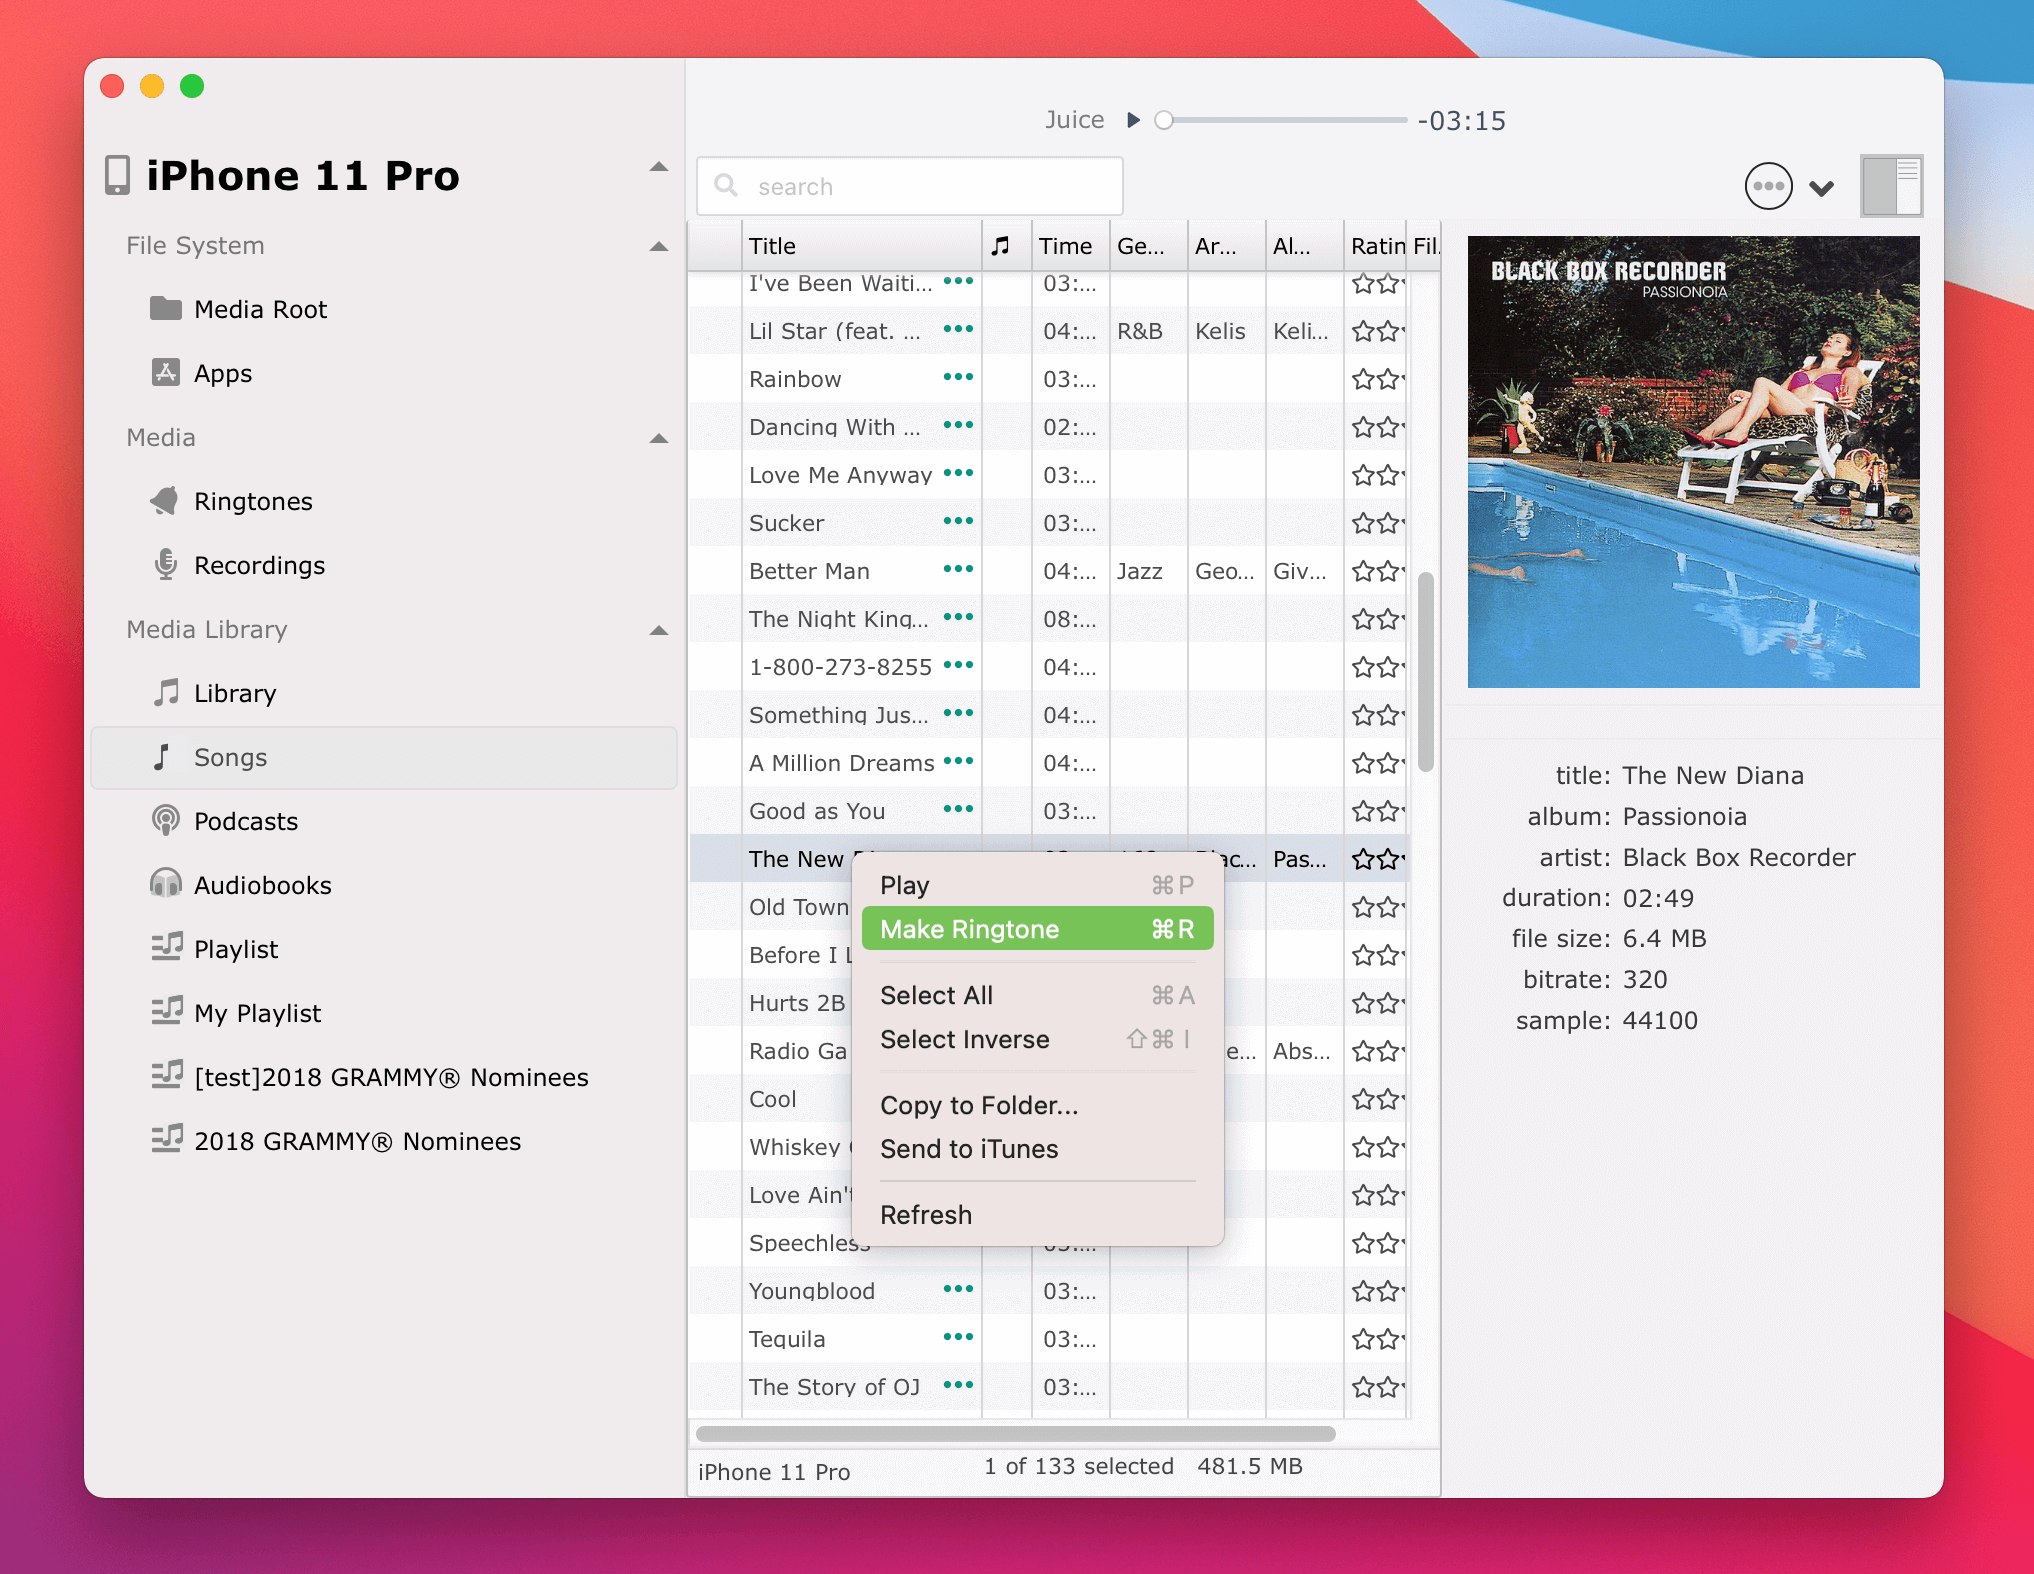Open the Playlist item
The image size is (2034, 1574).
point(214,949)
